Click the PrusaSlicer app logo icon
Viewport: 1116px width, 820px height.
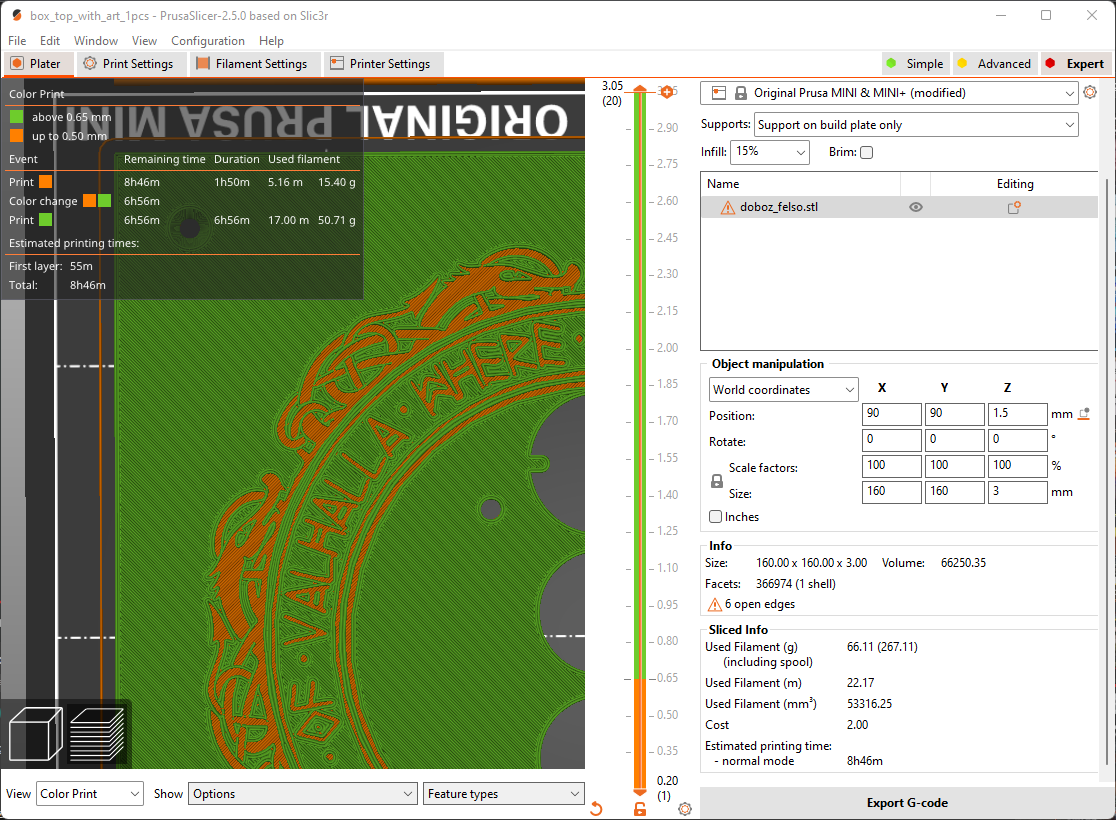click(x=17, y=15)
